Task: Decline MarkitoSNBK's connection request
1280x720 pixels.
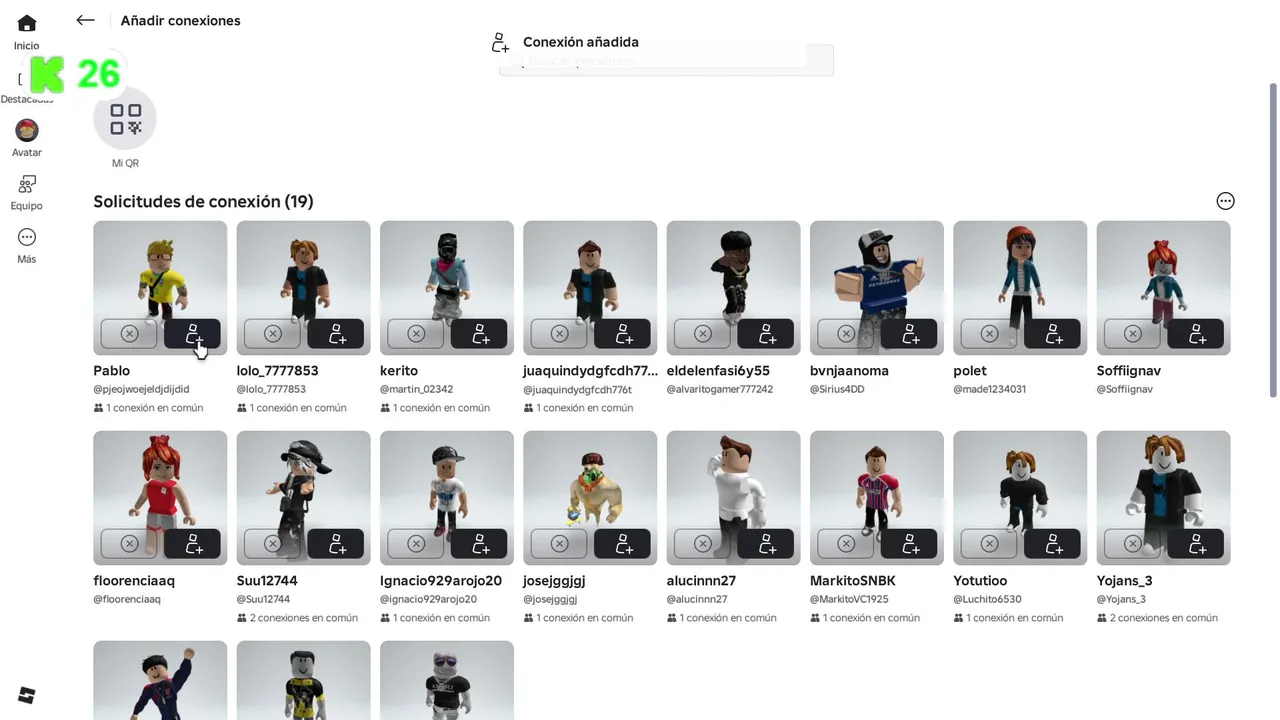Action: pos(846,543)
